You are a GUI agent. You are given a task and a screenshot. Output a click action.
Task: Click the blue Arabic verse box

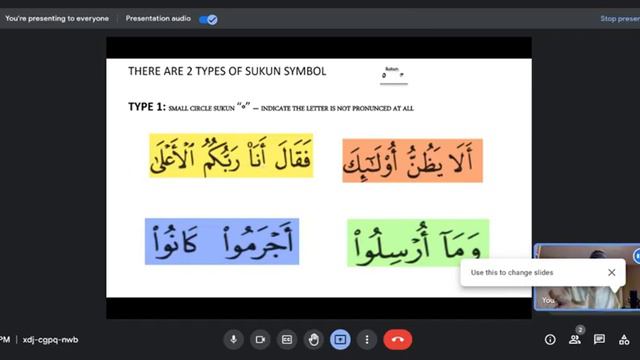(x=222, y=242)
